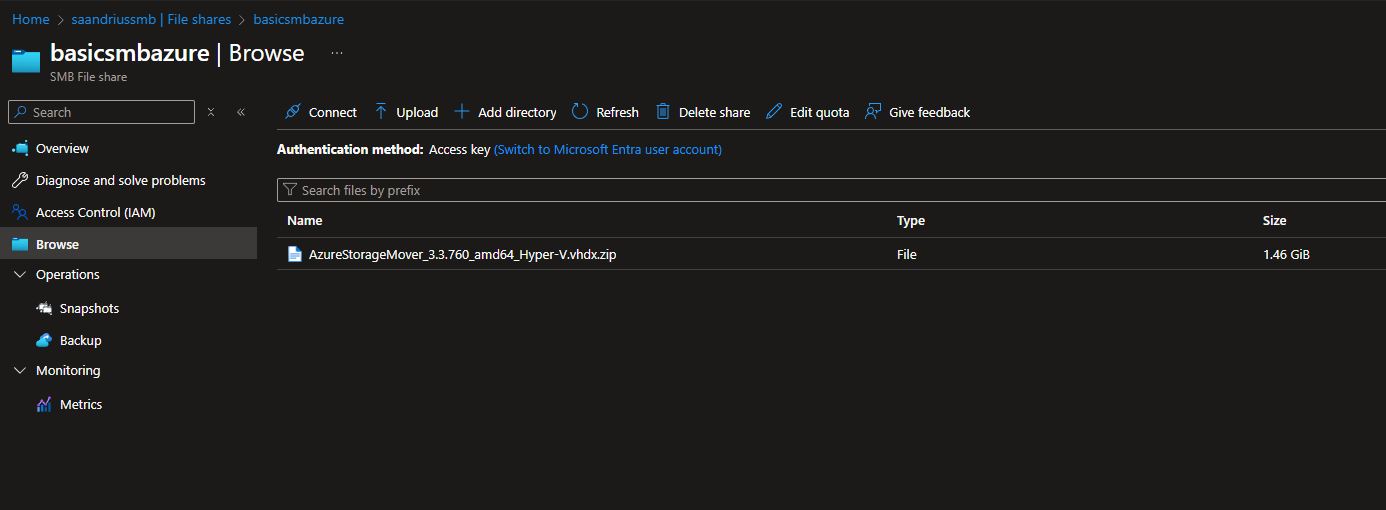This screenshot has width=1386, height=510.
Task: Click the Give feedback button label
Action: coord(929,113)
